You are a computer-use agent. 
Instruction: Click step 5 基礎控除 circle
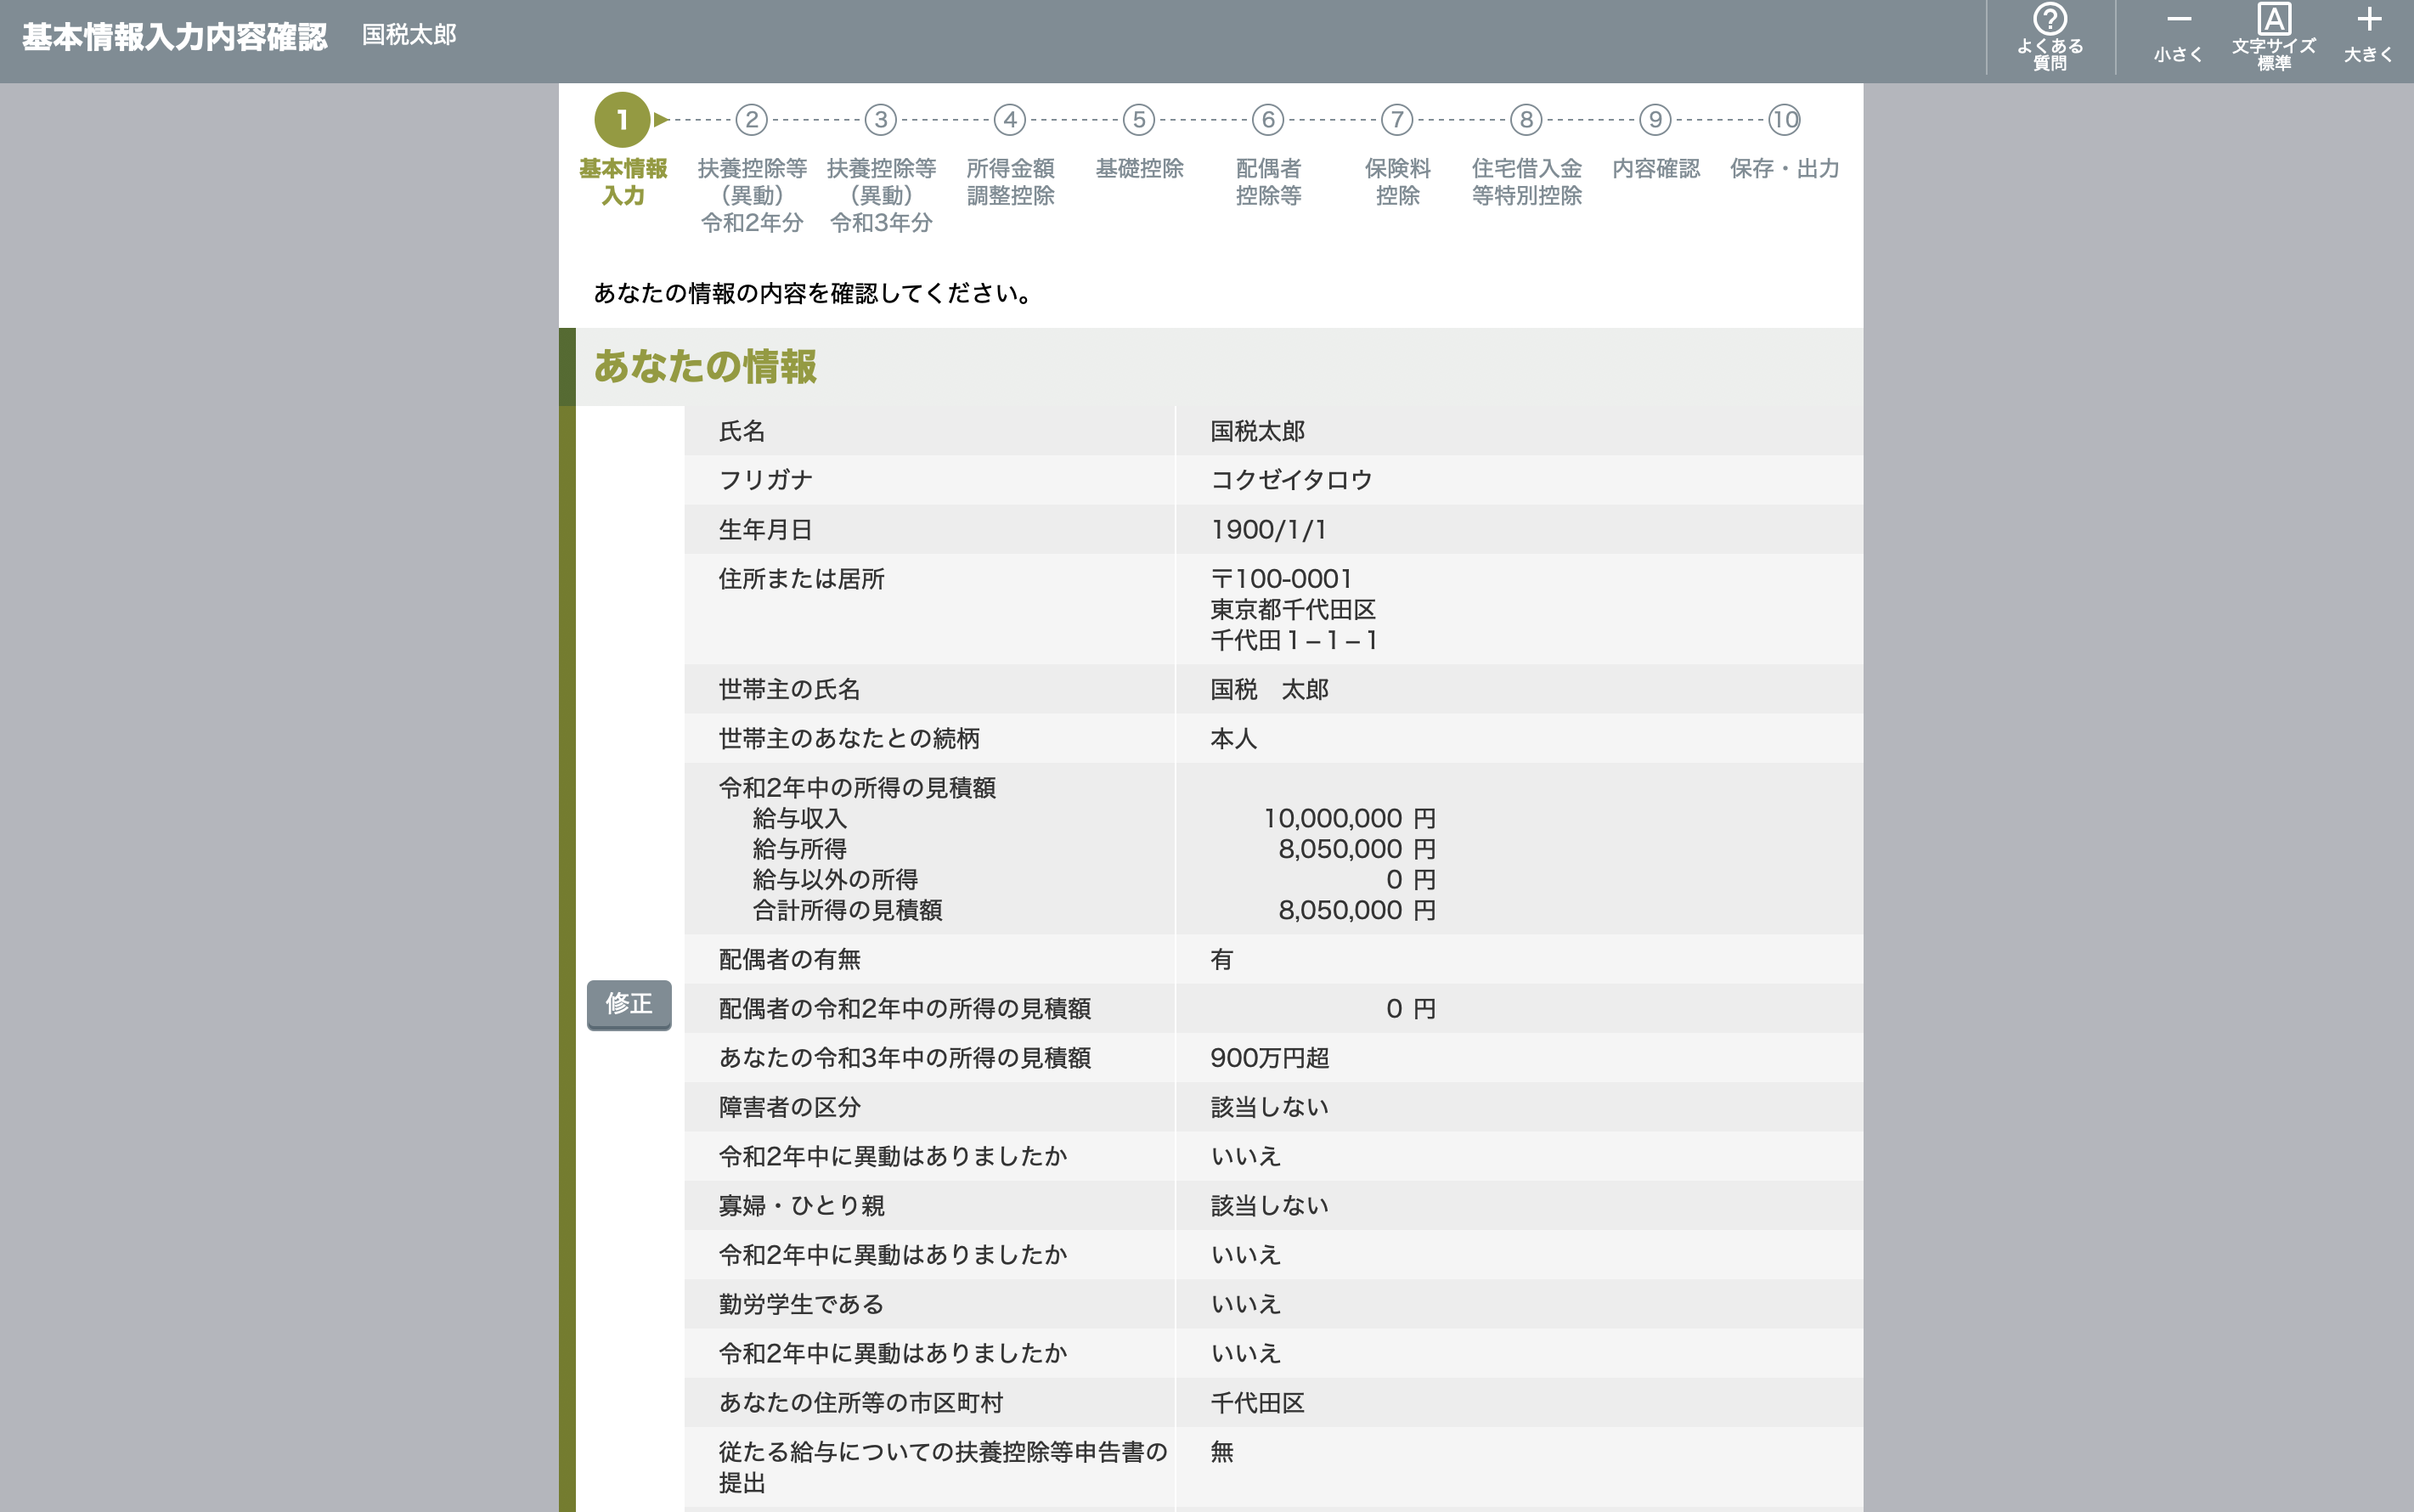pyautogui.click(x=1139, y=120)
